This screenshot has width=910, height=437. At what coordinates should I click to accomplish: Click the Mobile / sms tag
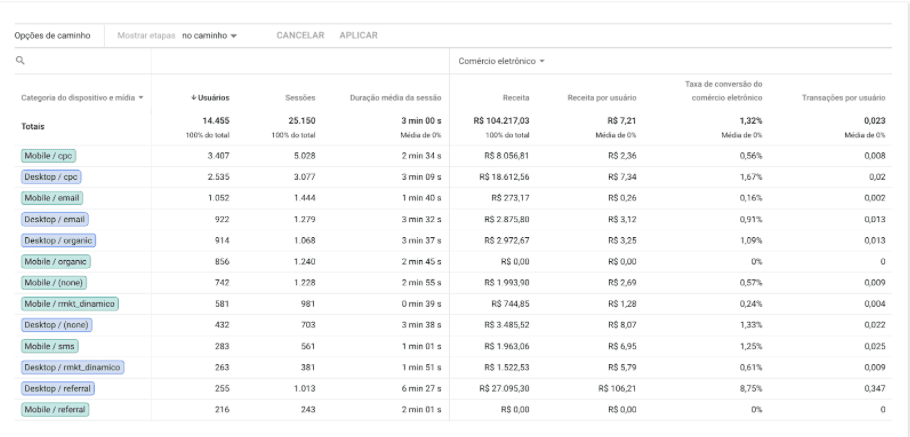[x=49, y=346]
